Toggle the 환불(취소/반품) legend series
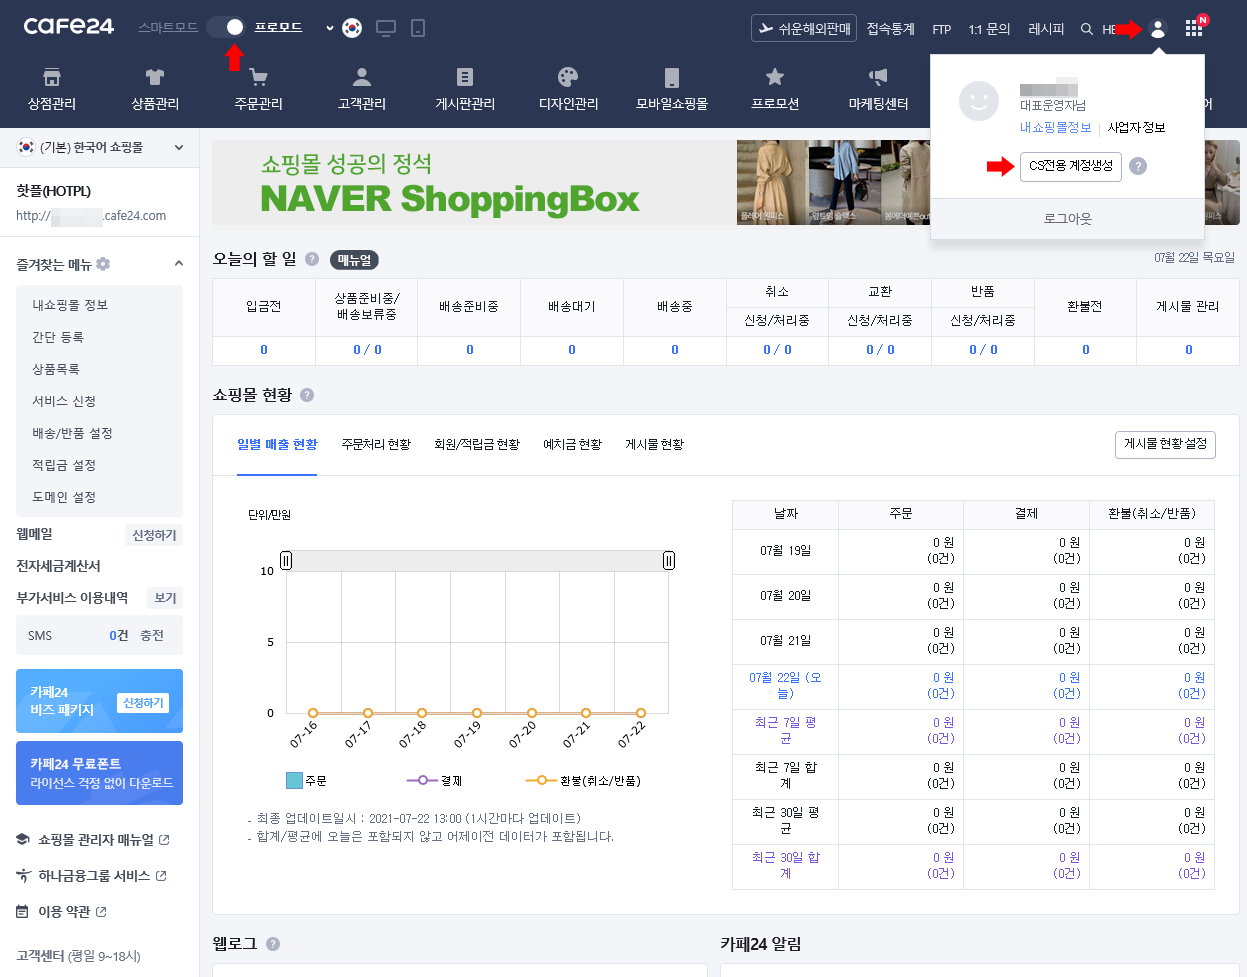The image size is (1247, 977). [583, 780]
